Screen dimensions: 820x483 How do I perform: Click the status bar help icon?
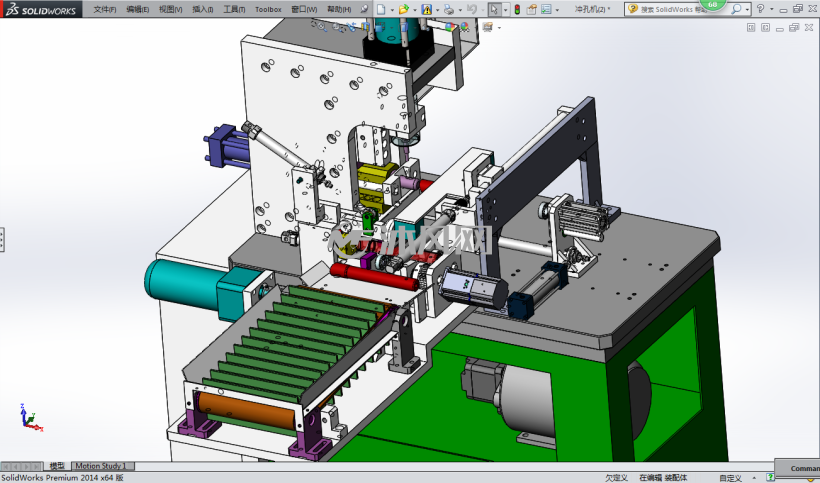(x=770, y=477)
